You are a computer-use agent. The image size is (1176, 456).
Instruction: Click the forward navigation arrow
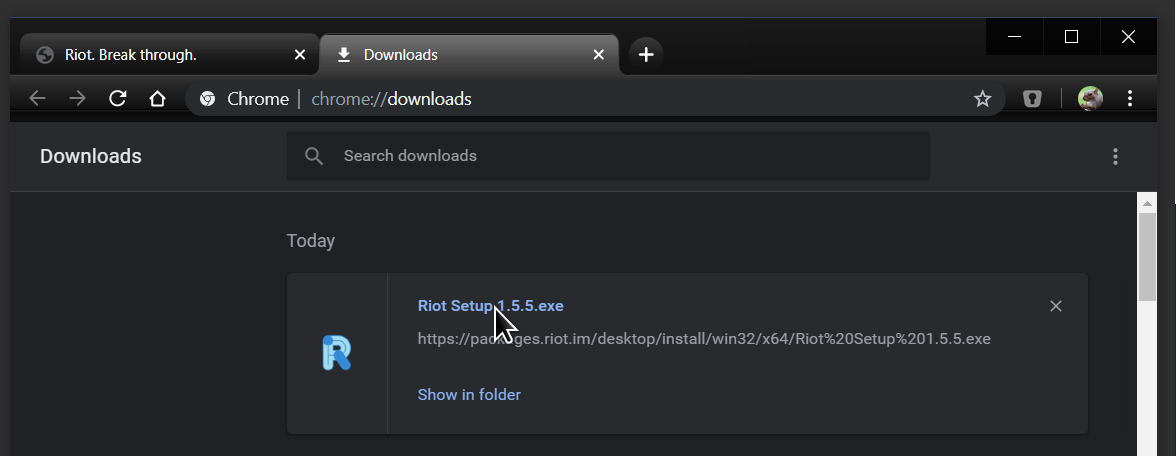click(77, 98)
